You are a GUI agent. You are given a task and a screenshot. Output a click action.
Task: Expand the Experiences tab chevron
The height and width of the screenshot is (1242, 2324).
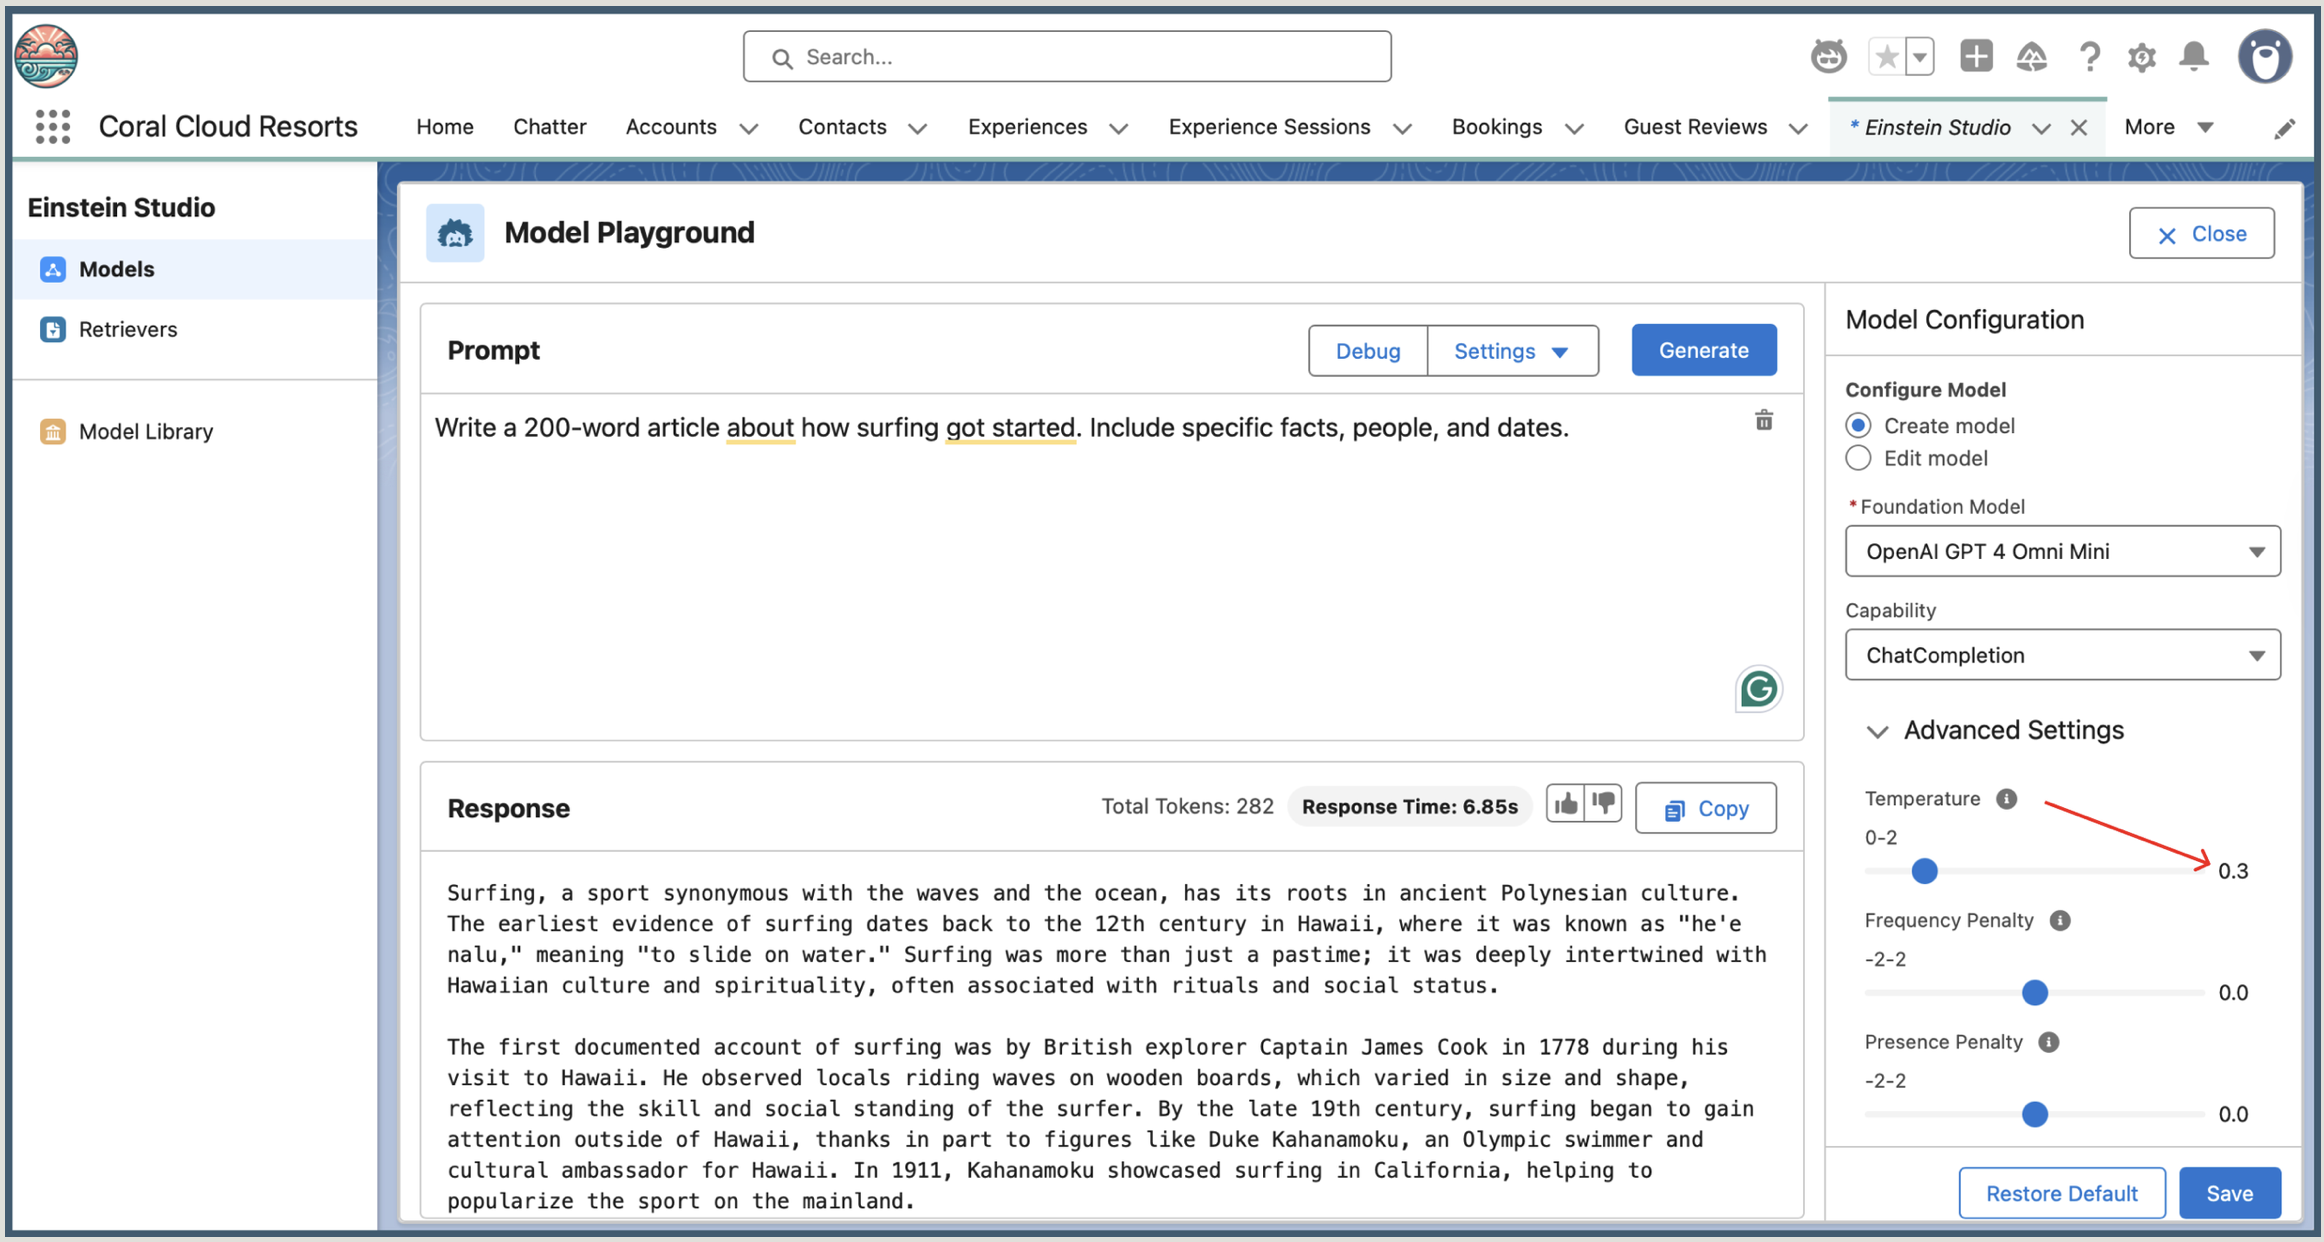click(1119, 129)
